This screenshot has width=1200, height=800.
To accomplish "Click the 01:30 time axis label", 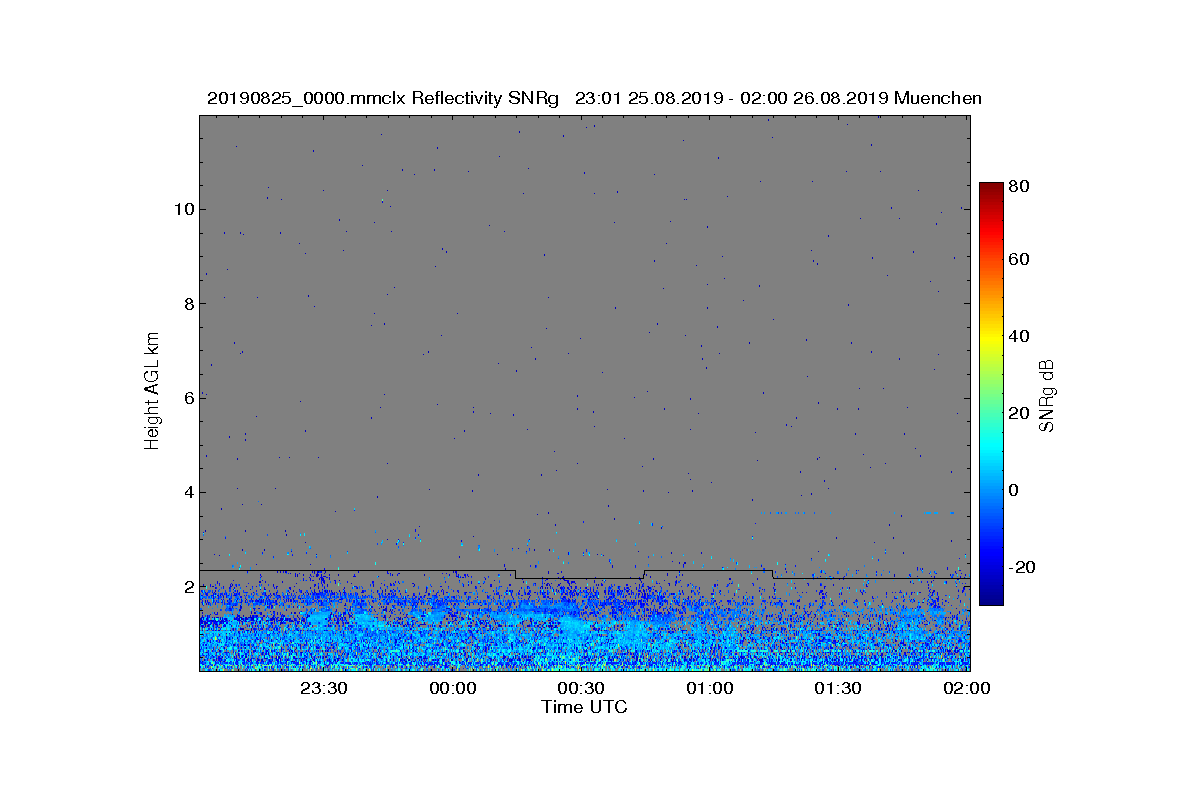I will point(838,689).
